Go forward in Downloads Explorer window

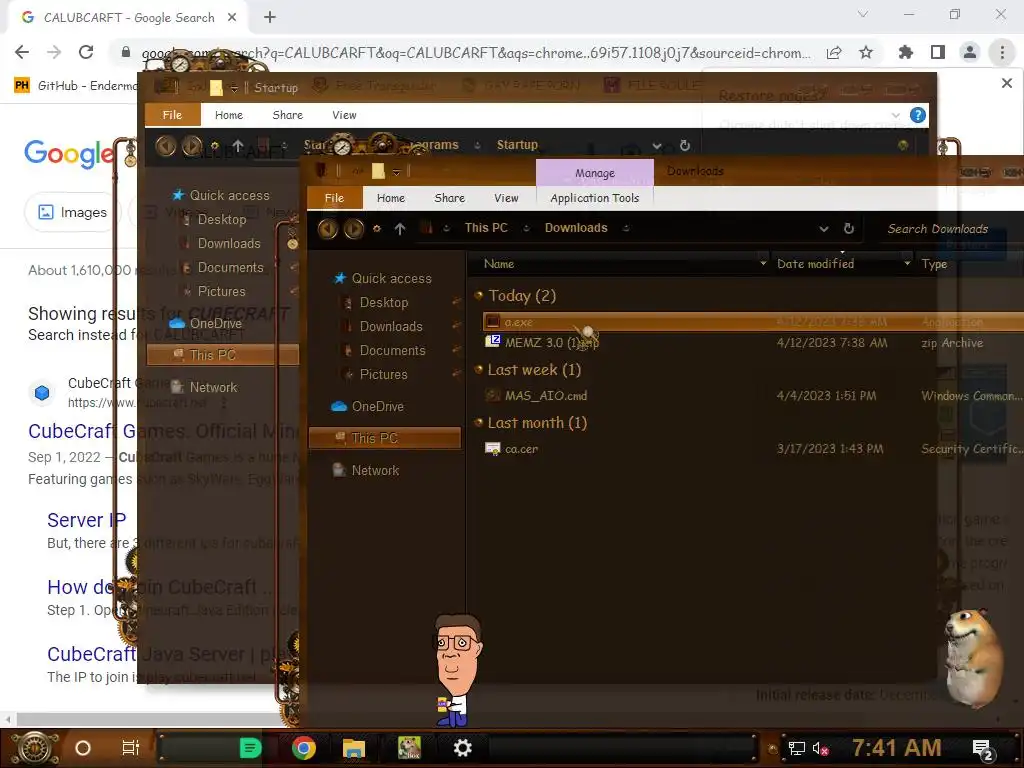(x=353, y=229)
